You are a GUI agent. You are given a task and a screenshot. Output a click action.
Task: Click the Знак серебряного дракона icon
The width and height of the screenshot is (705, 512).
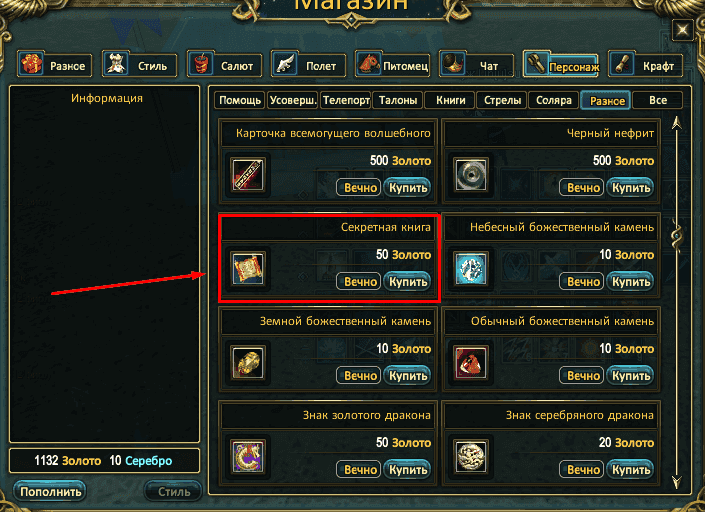coord(470,456)
